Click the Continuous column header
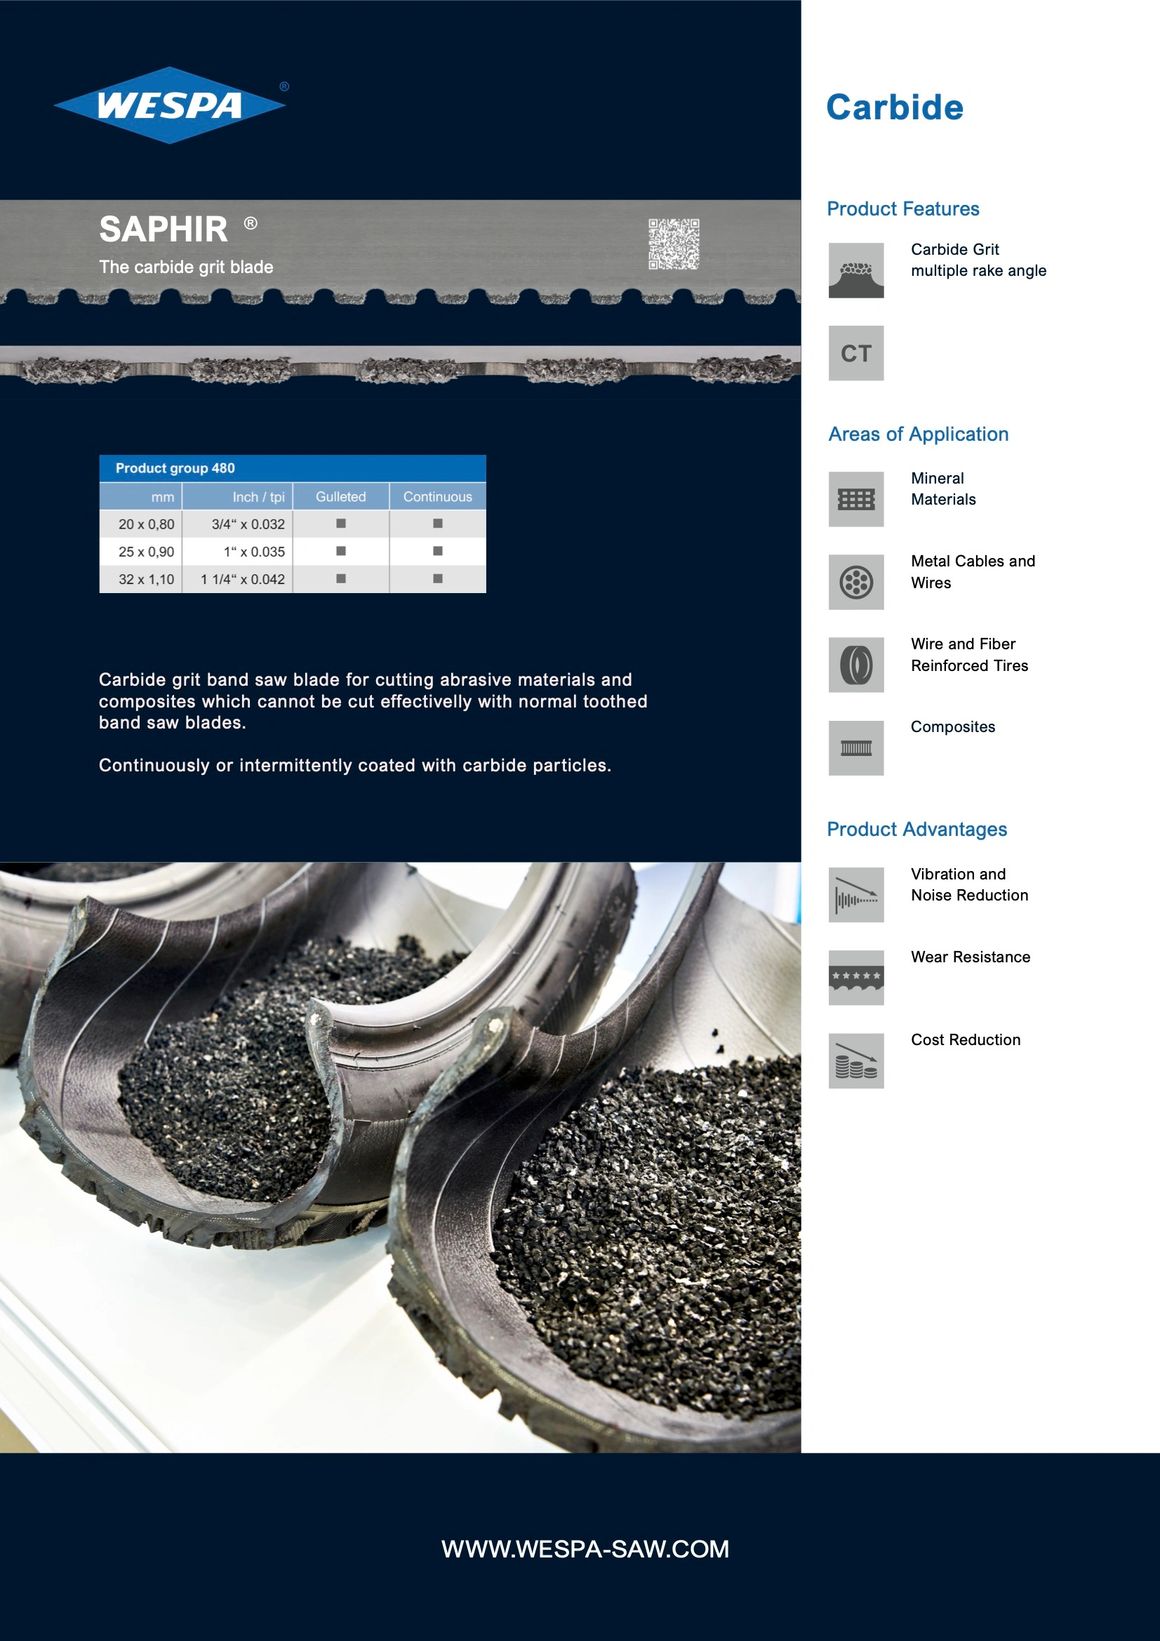The width and height of the screenshot is (1160, 1641). [x=438, y=496]
